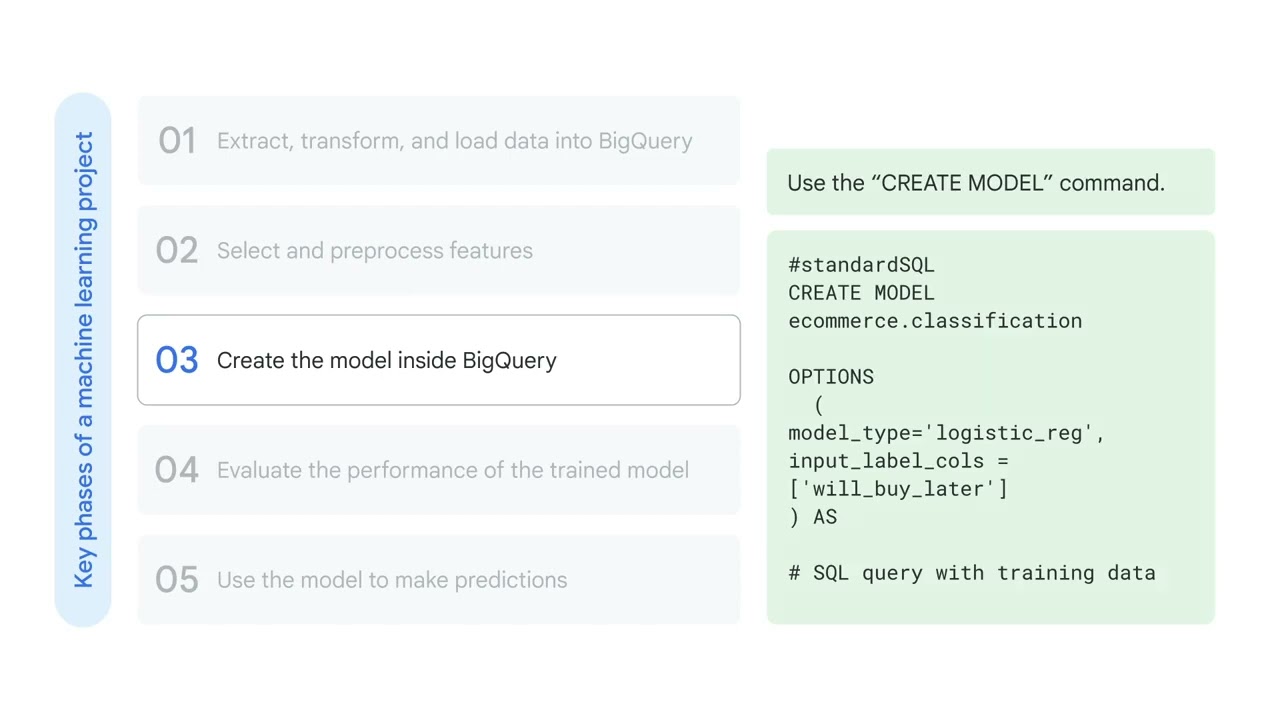Select step 02 Select and preprocess features

coord(438,250)
